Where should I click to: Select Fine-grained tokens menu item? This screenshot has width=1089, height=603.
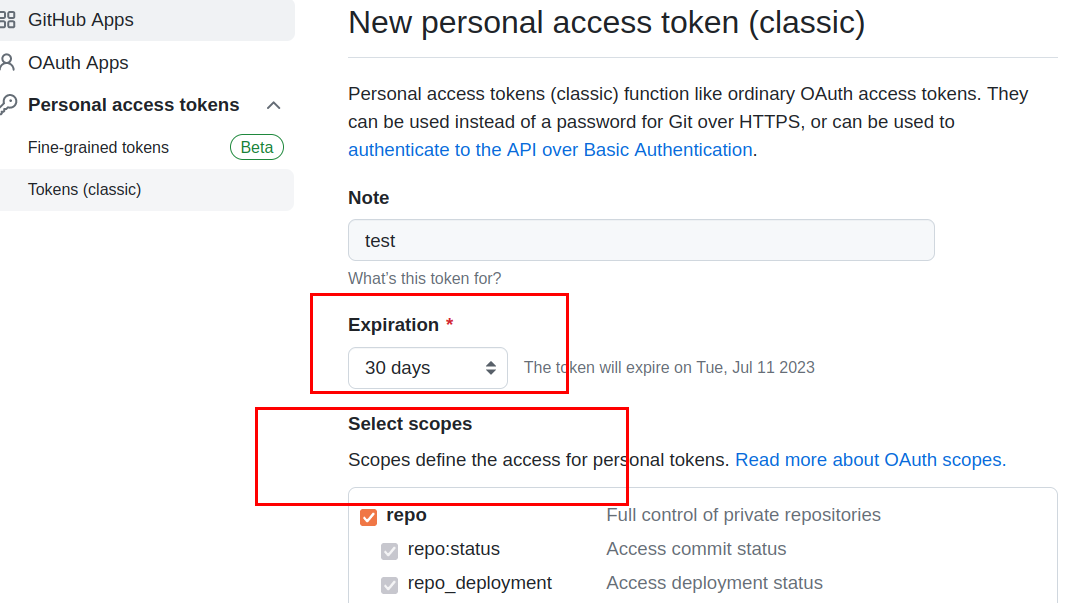(98, 148)
